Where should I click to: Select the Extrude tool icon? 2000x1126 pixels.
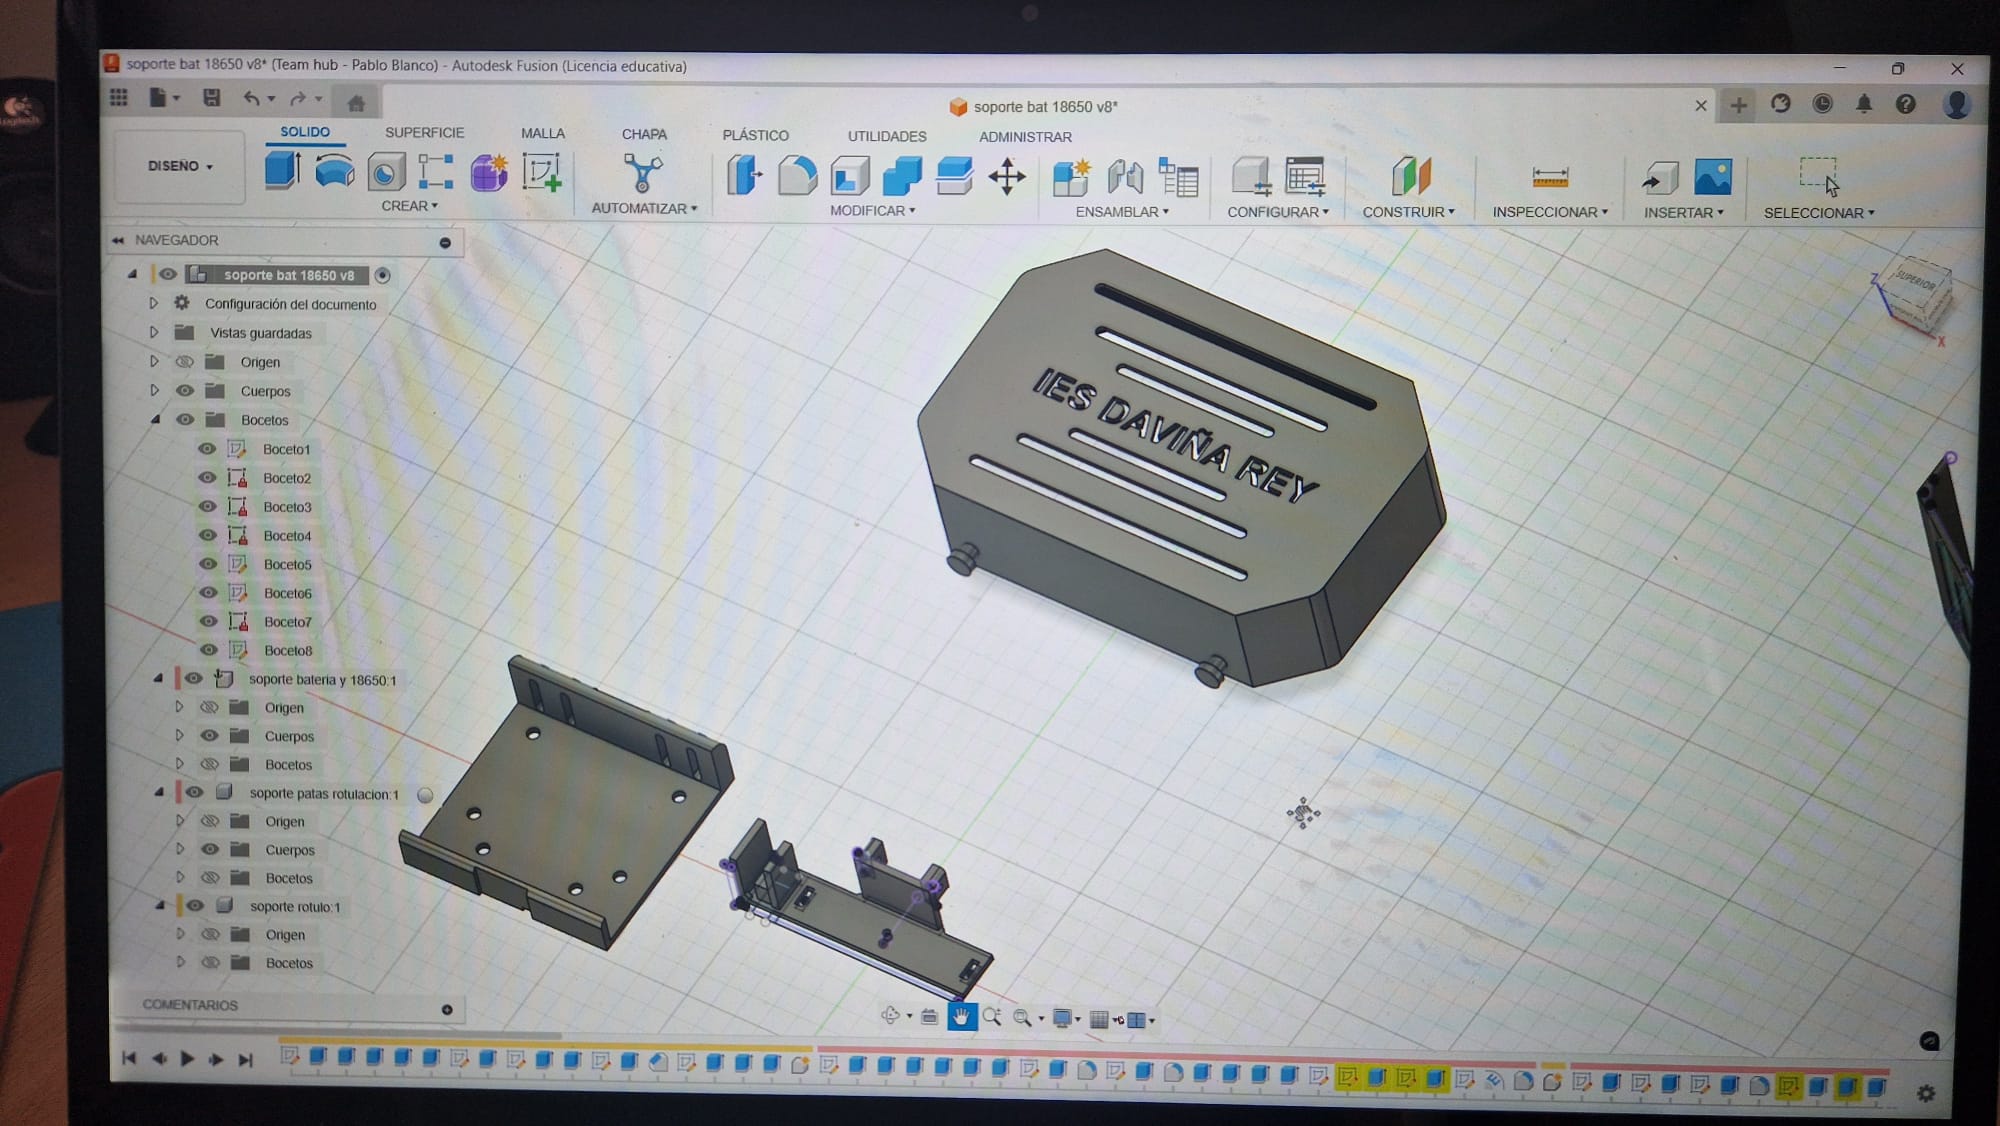pyautogui.click(x=282, y=170)
